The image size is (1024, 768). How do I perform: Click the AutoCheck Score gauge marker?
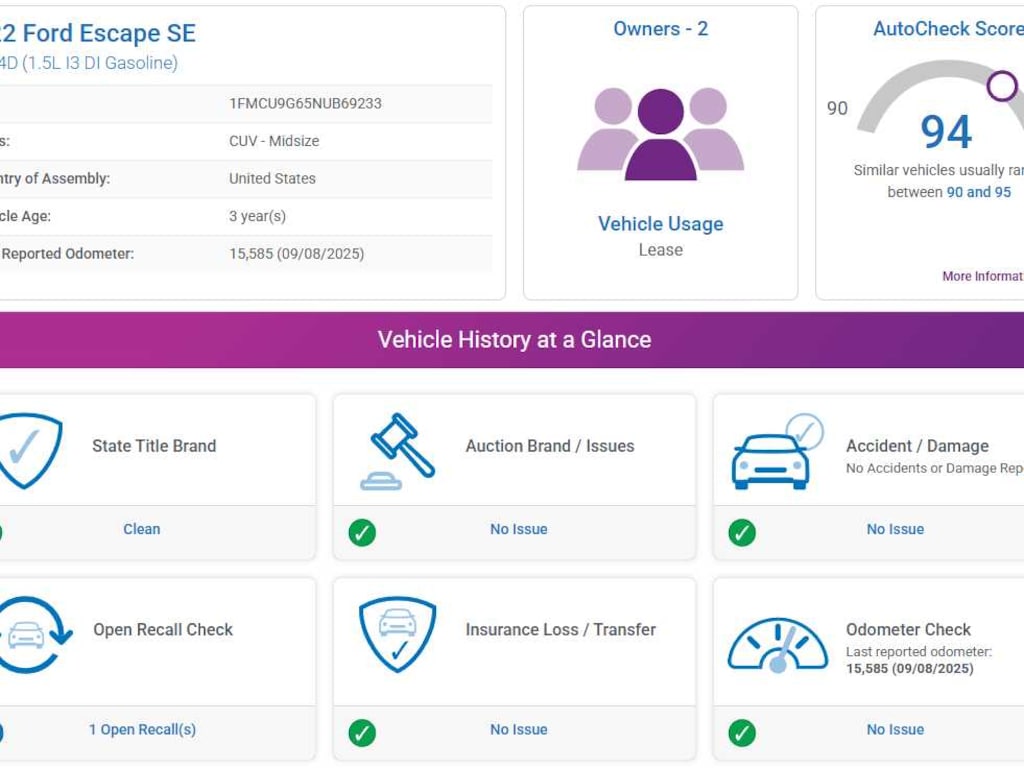coord(1002,86)
